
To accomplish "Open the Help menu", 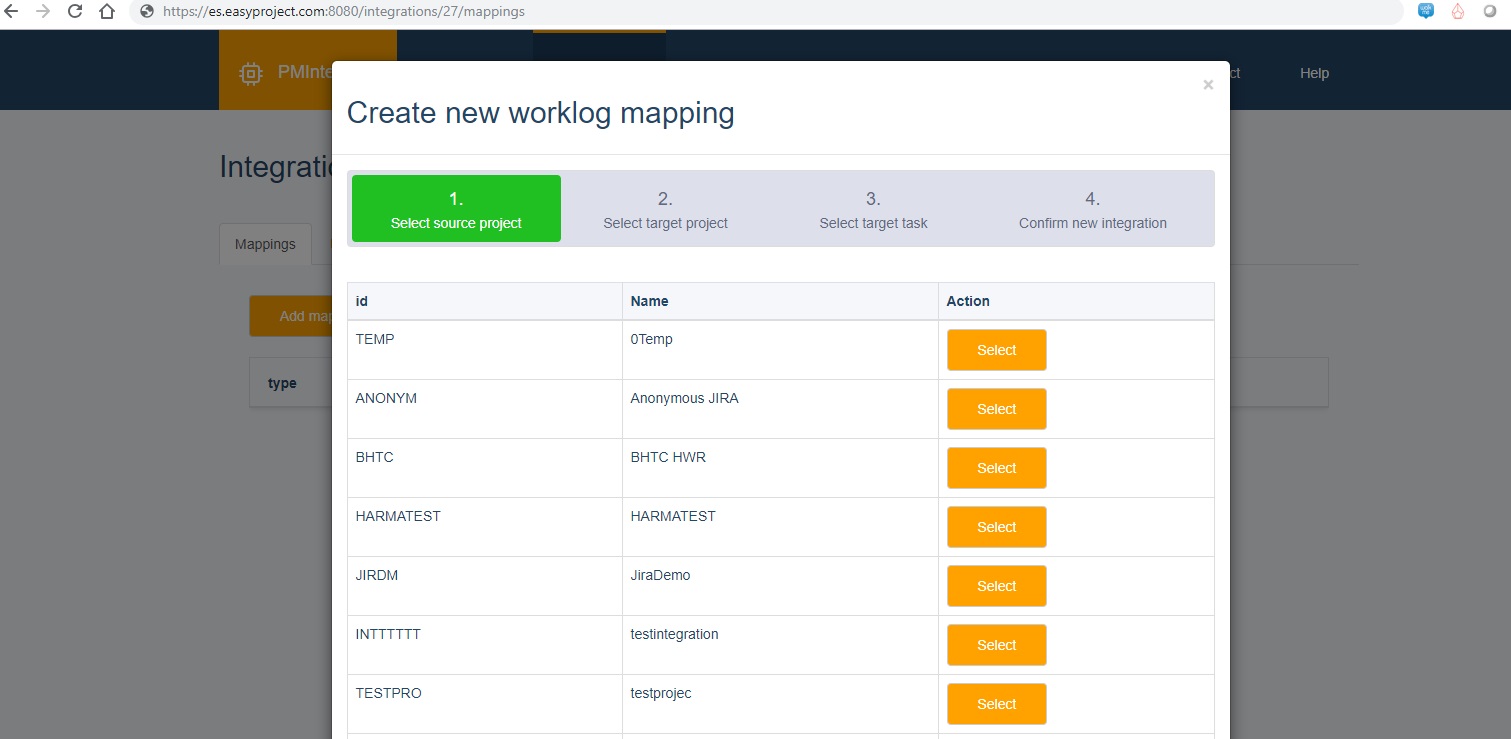I will click(x=1313, y=72).
